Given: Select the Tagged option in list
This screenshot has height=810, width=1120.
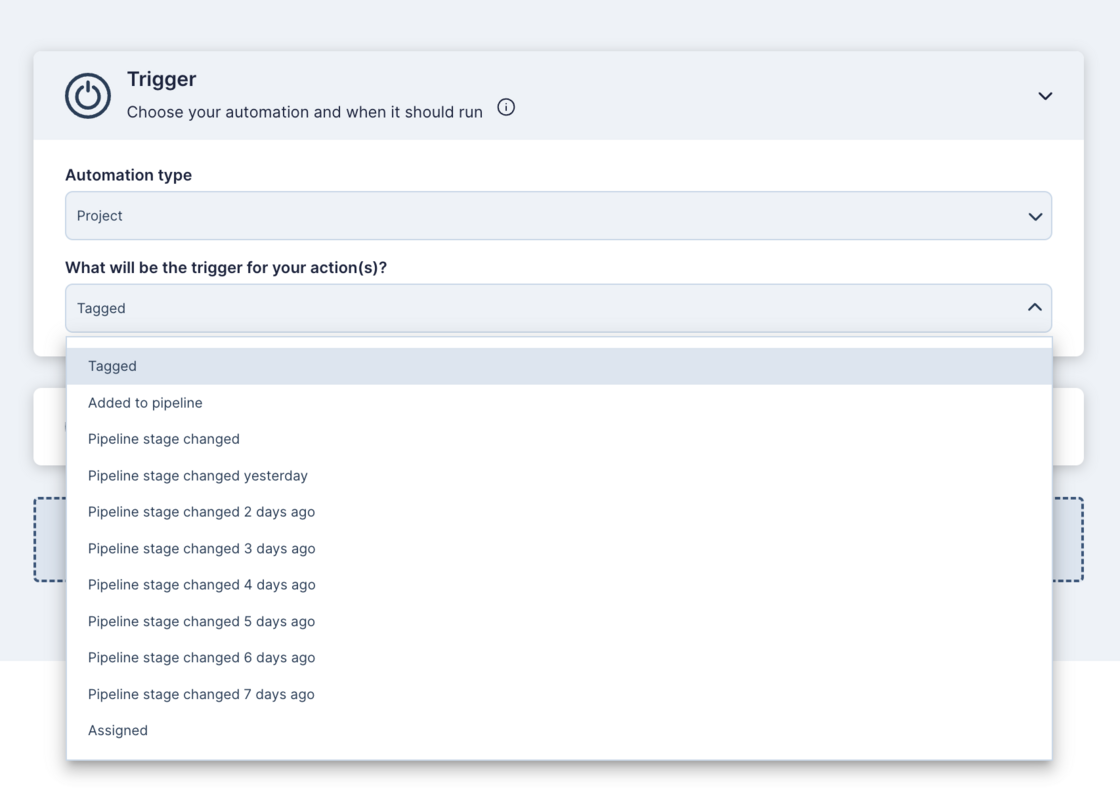Looking at the screenshot, I should (112, 366).
